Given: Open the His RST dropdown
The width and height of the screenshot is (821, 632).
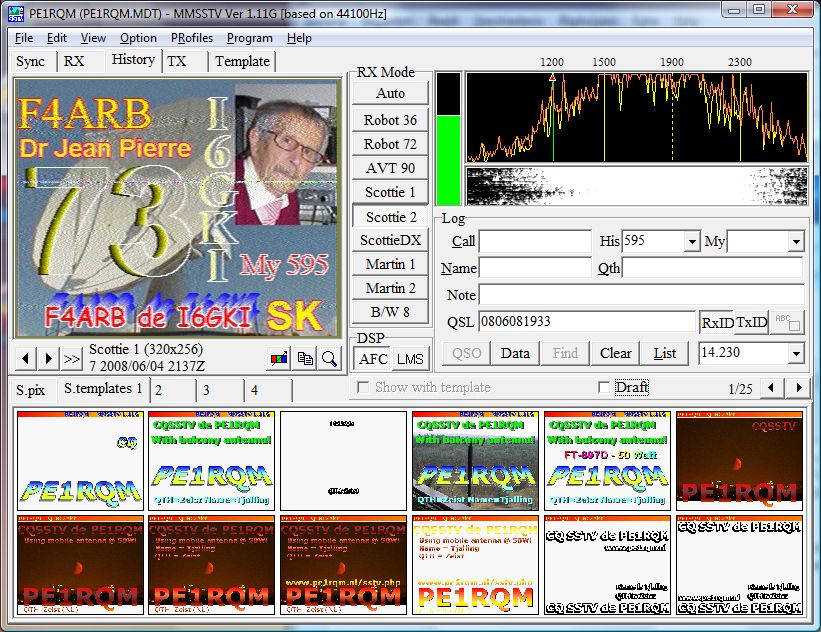Looking at the screenshot, I should [x=691, y=242].
